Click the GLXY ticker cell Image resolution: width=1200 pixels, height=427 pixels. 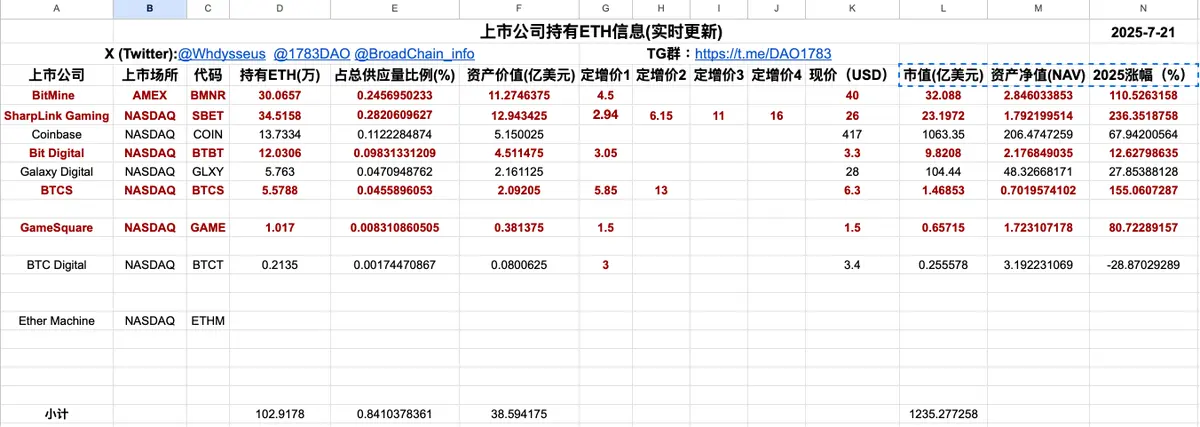(208, 172)
